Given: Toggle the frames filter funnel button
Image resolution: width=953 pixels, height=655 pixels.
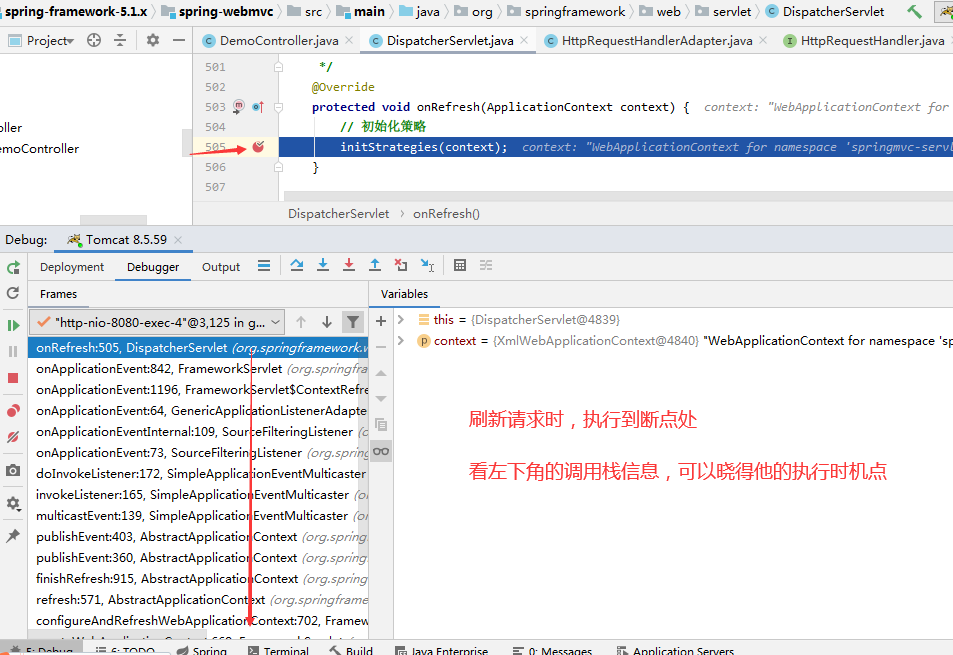Looking at the screenshot, I should coord(353,322).
